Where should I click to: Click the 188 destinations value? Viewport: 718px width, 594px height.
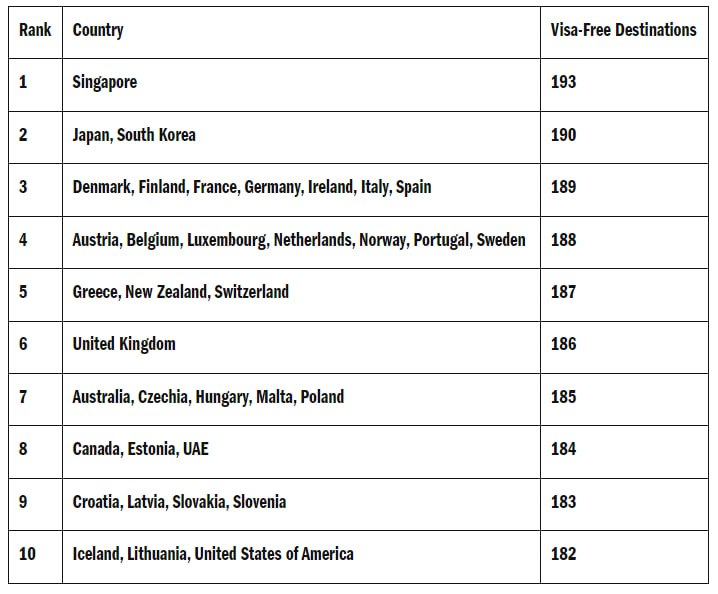(563, 240)
